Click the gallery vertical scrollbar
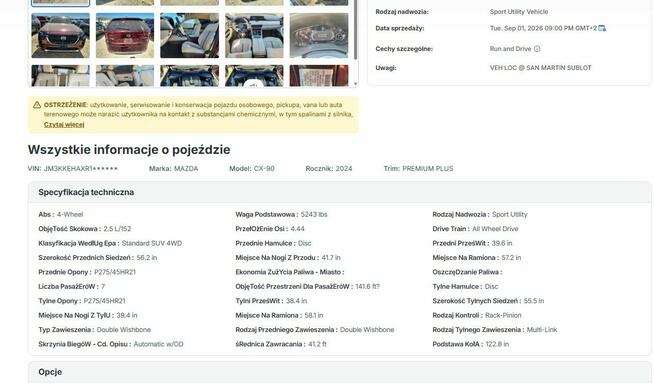The image size is (654, 384). [x=355, y=29]
